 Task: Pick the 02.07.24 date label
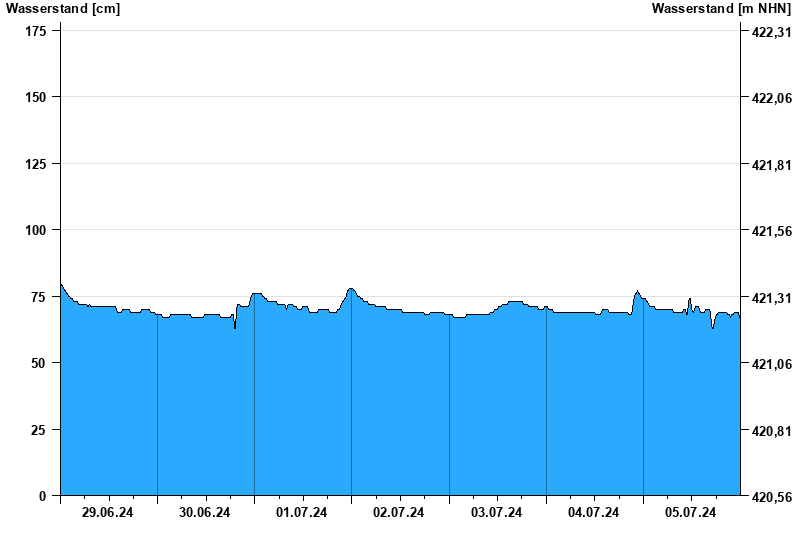[x=398, y=512]
